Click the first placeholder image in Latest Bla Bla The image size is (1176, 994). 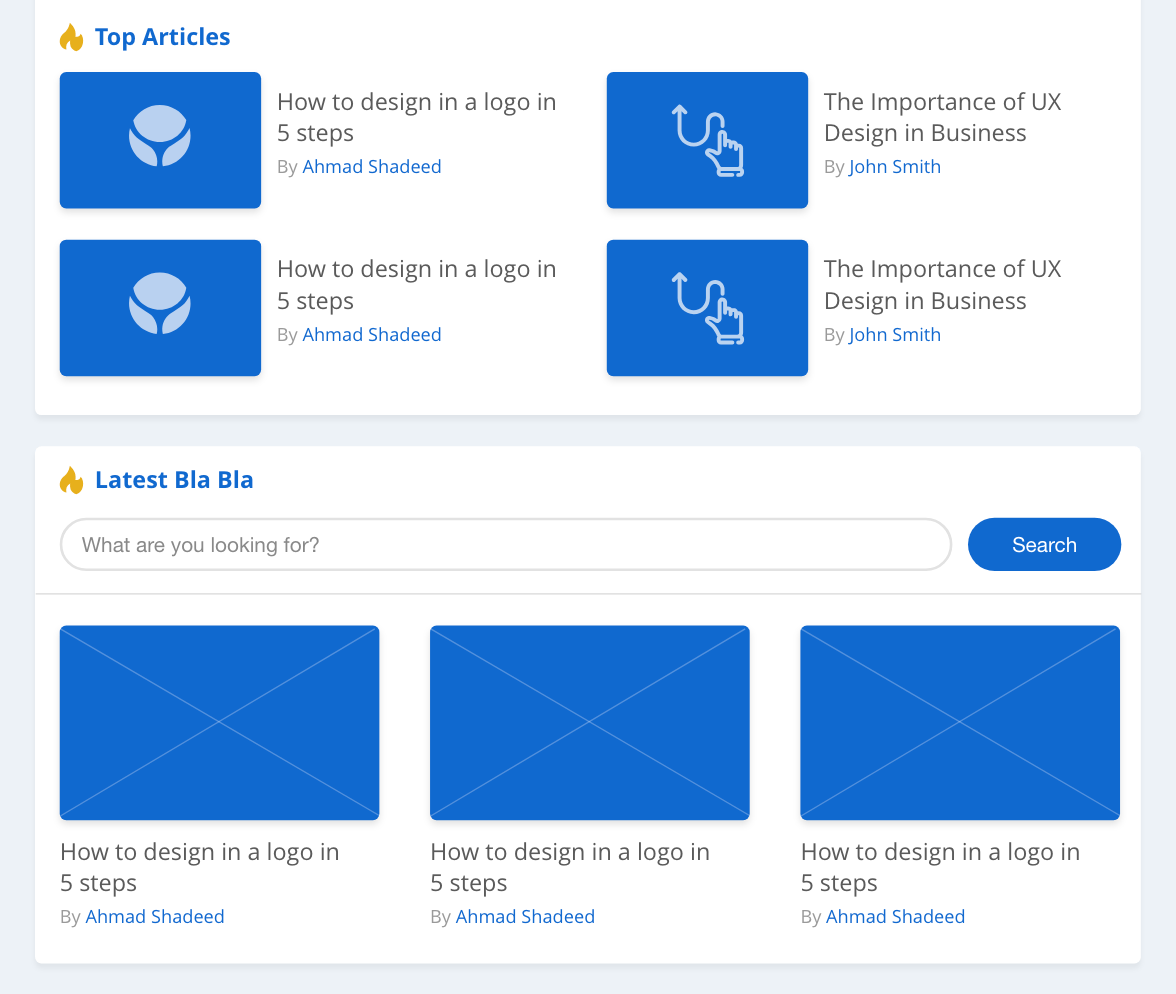pos(219,723)
